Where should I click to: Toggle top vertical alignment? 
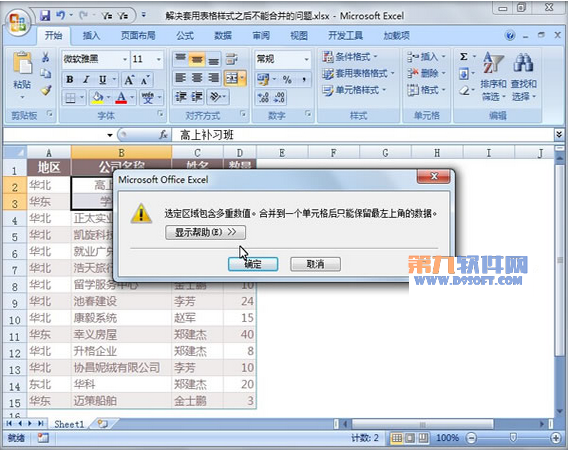pyautogui.click(x=180, y=59)
